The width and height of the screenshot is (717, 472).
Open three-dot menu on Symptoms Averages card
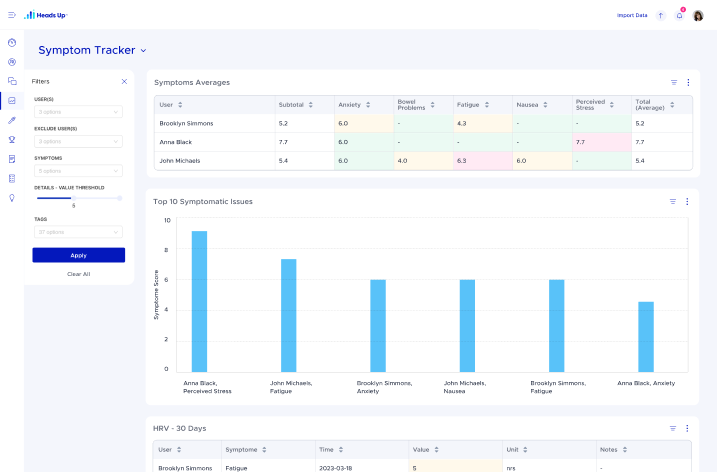click(x=688, y=82)
